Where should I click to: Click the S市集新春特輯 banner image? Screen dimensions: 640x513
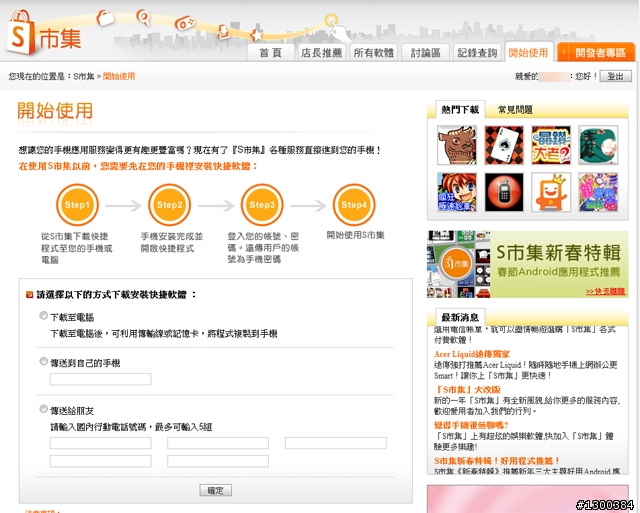click(528, 264)
